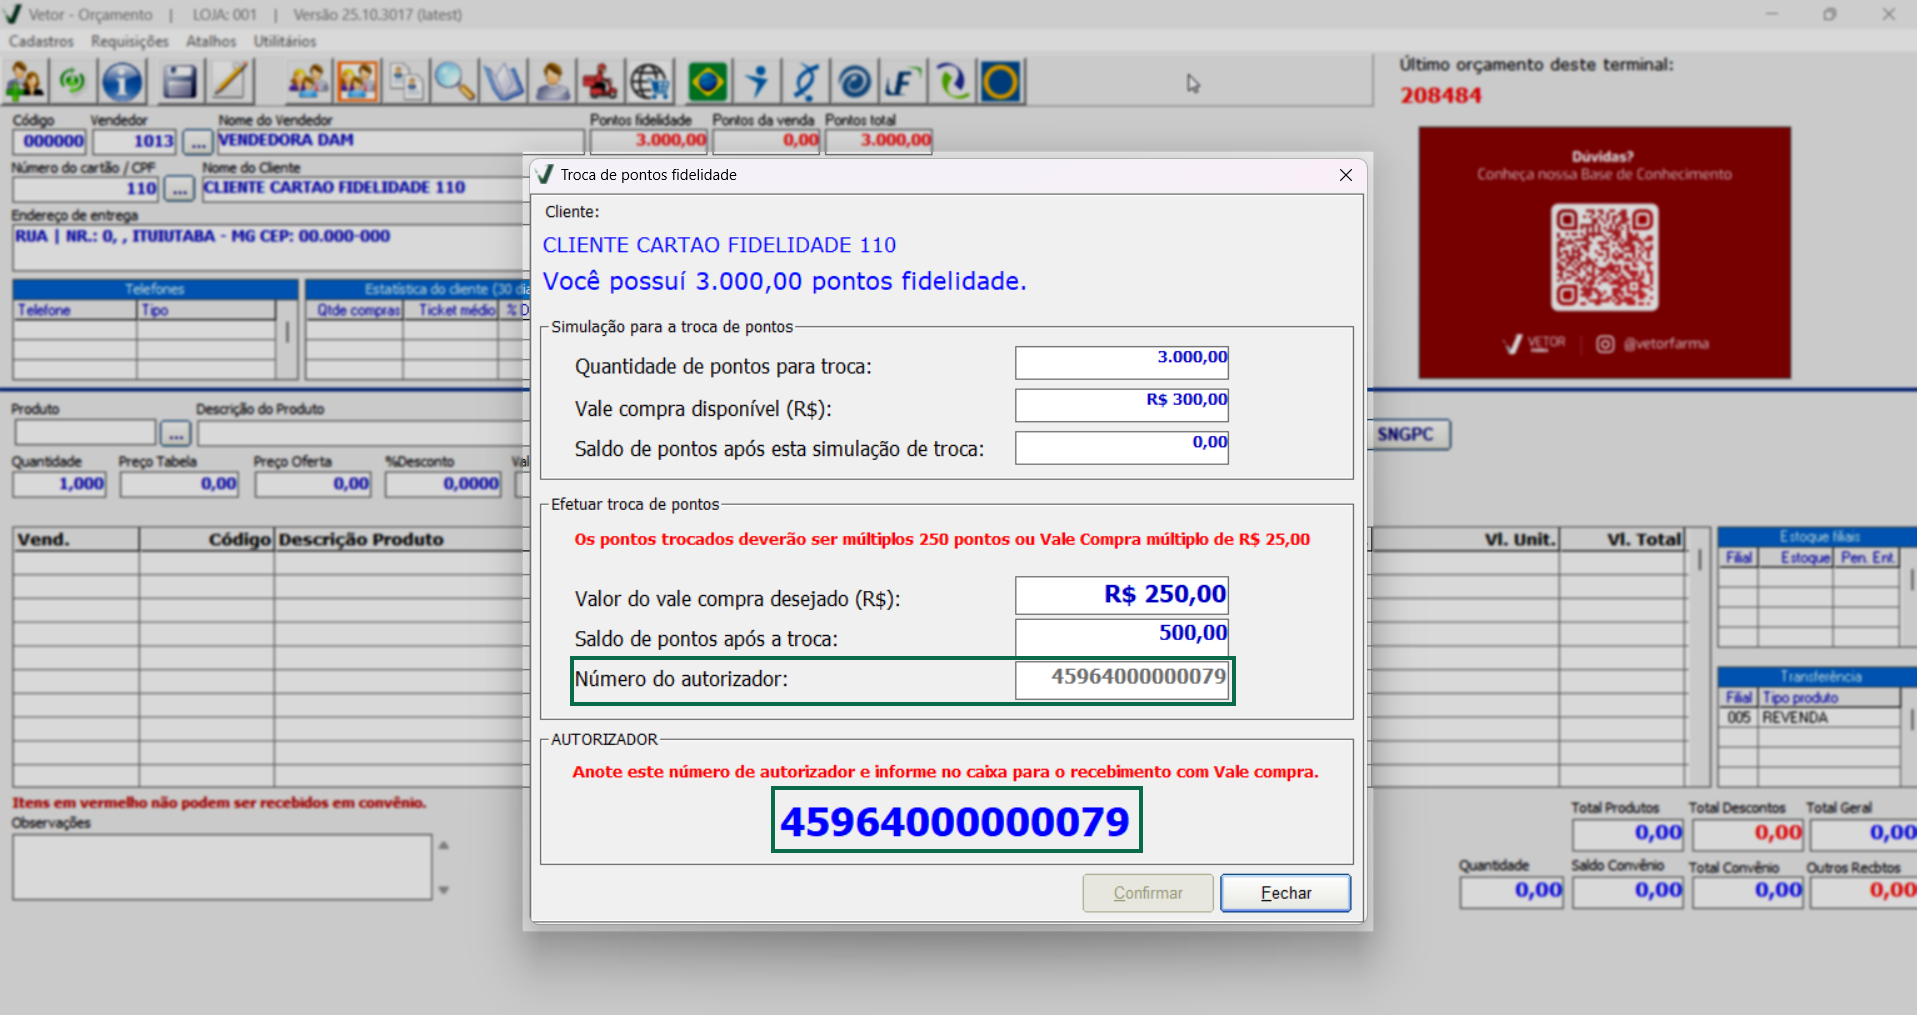Click the SNGPC button
This screenshot has height=1015, width=1917.
[x=1406, y=434]
